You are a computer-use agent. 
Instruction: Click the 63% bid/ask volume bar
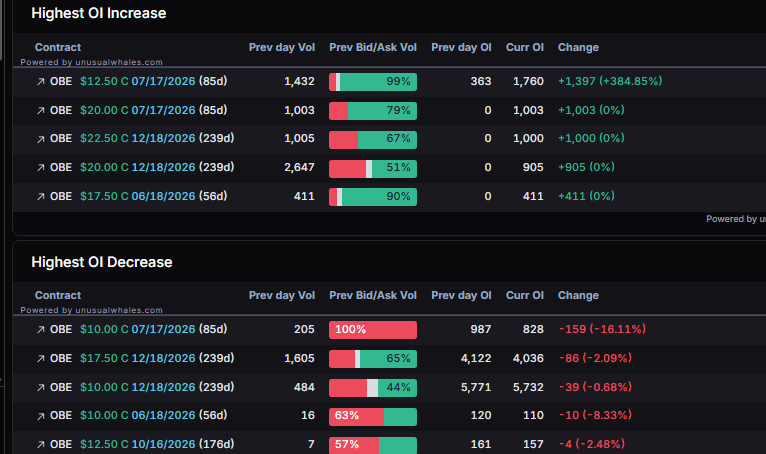click(x=373, y=417)
